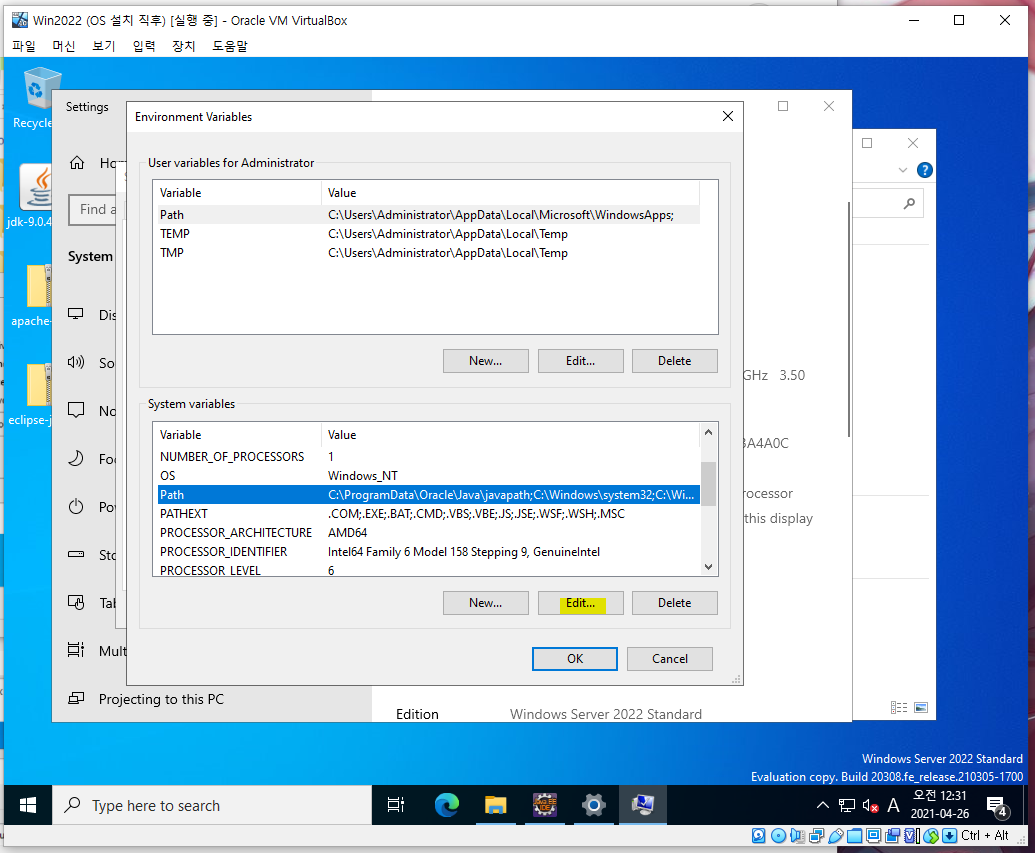The image size is (1035, 853).
Task: Select the jdk-9.0.4 installer icon
Action: (x=33, y=196)
